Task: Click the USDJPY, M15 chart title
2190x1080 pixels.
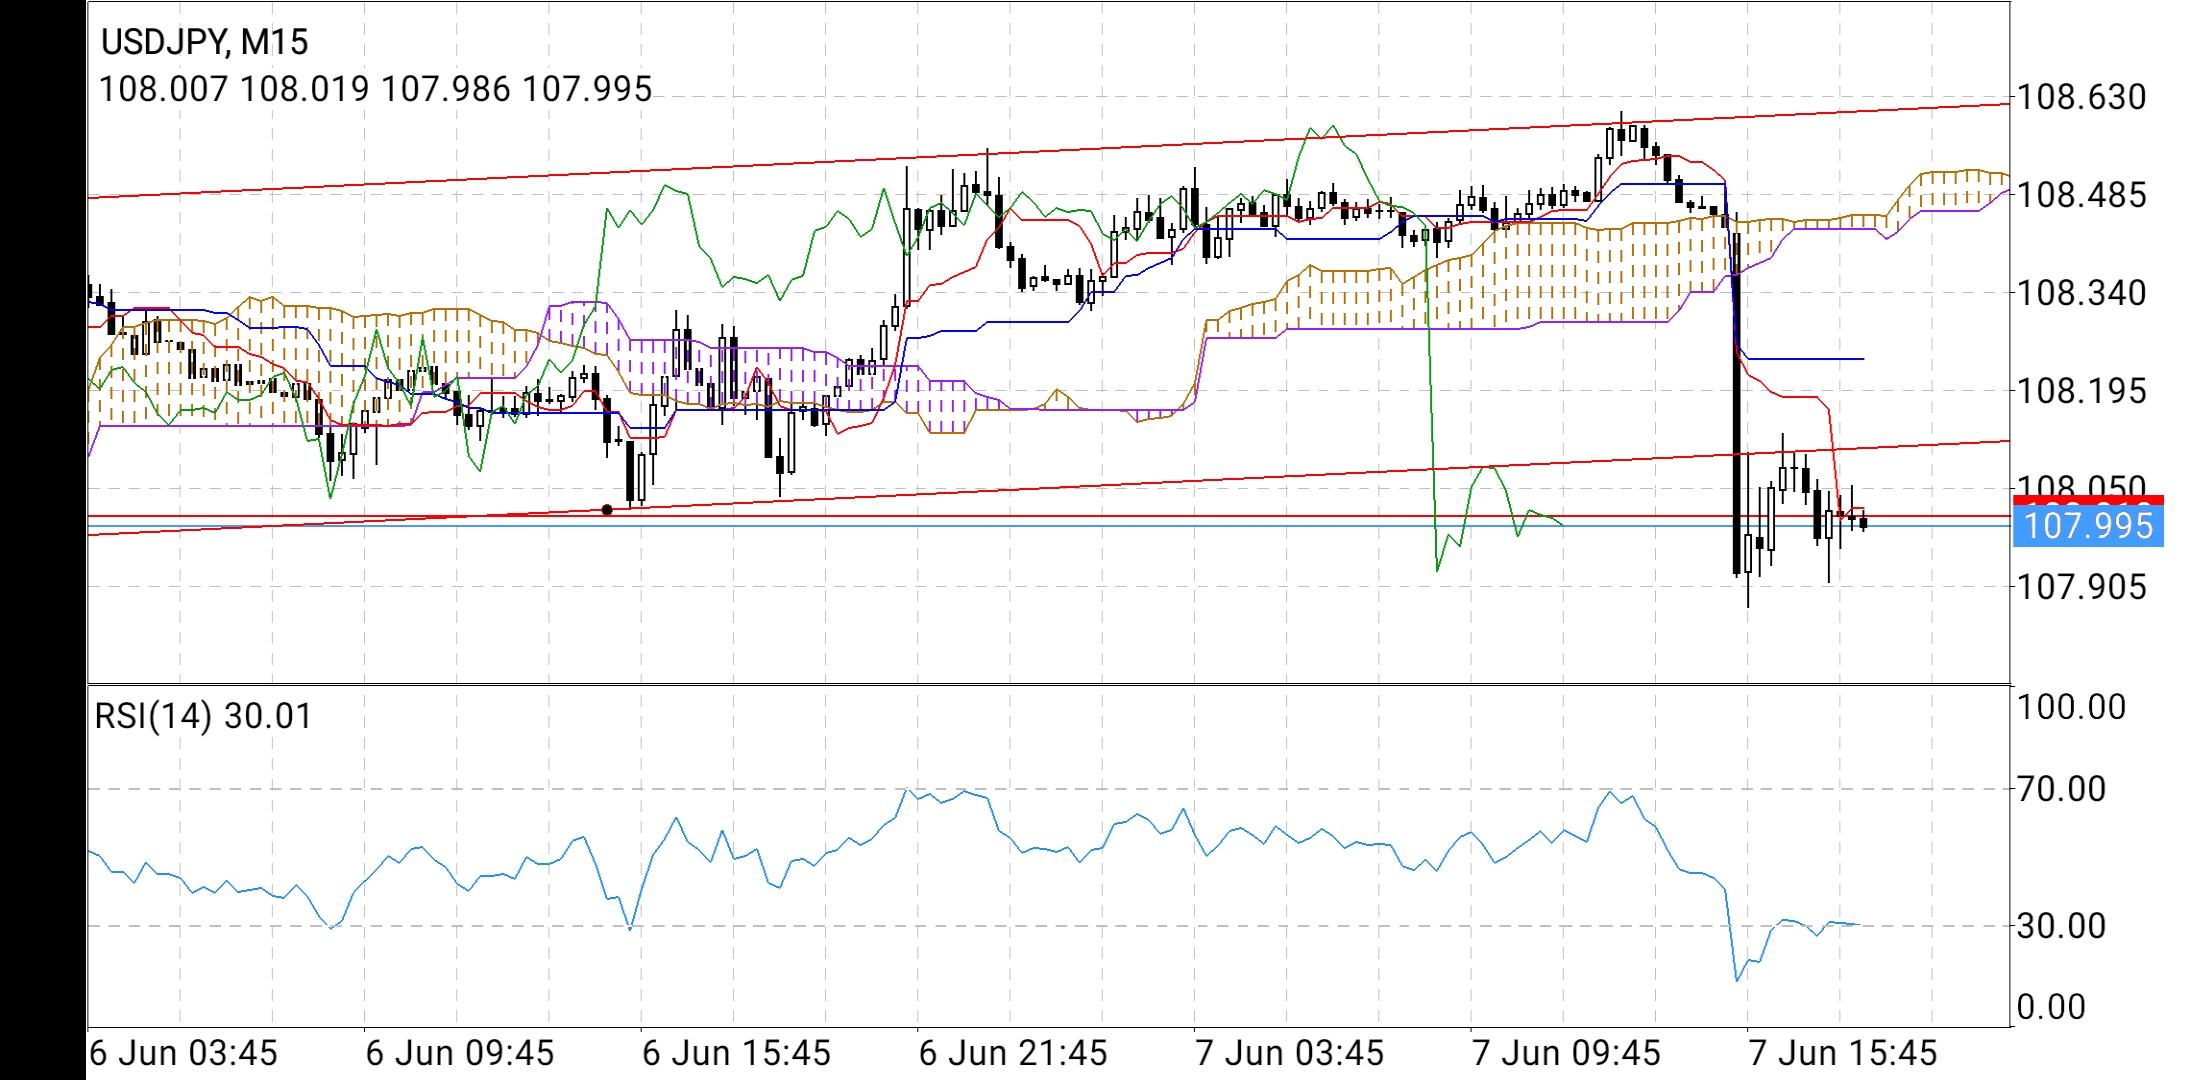Action: click(205, 42)
